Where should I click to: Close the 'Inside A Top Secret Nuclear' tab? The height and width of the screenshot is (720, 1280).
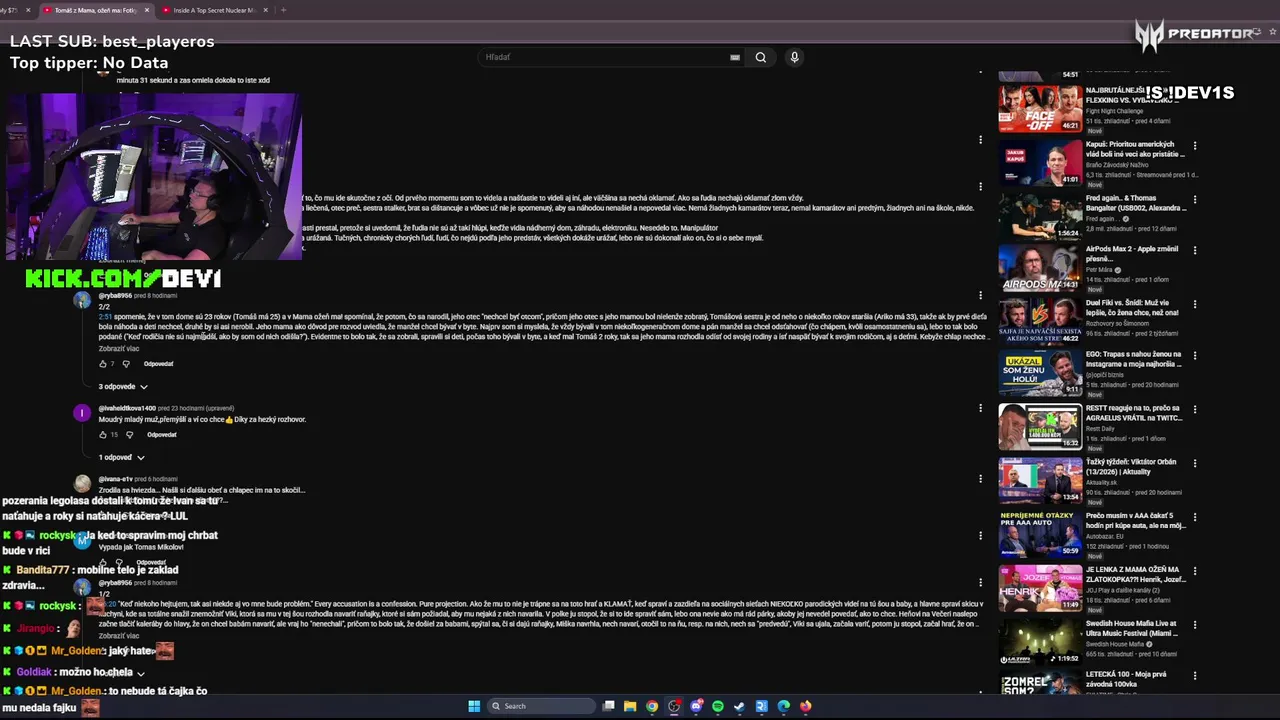[x=266, y=10]
